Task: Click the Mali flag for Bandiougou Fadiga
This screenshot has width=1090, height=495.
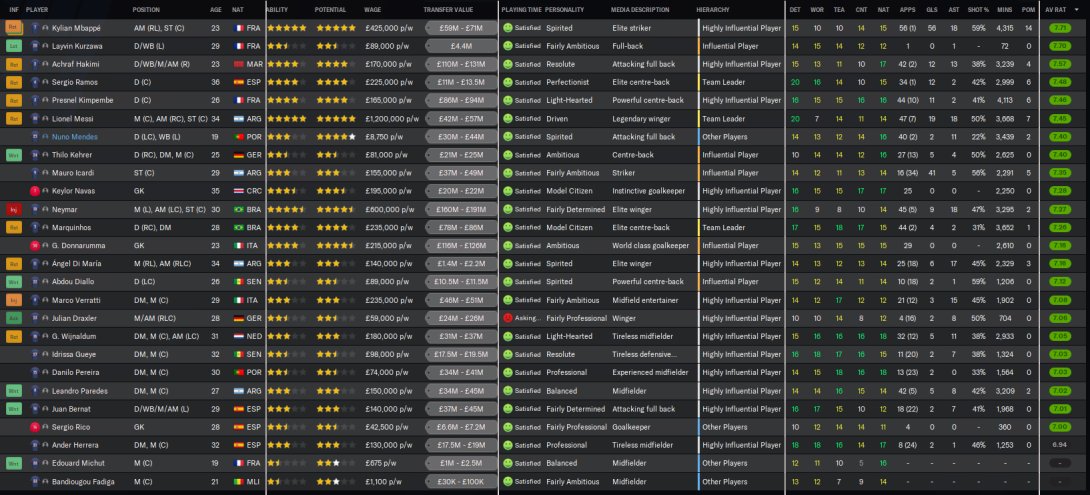Action: tap(240, 481)
